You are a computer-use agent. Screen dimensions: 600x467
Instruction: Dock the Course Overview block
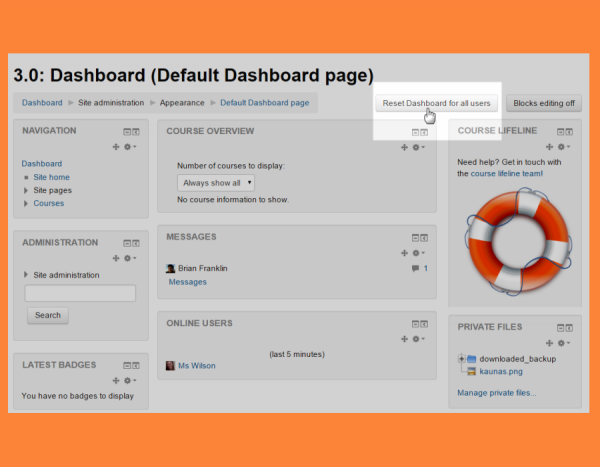point(424,132)
